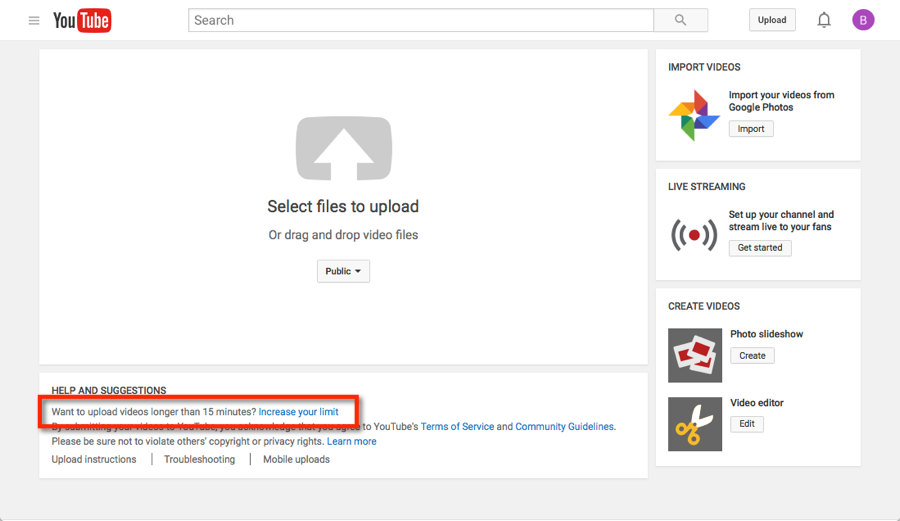Open the notifications bell

coord(824,20)
